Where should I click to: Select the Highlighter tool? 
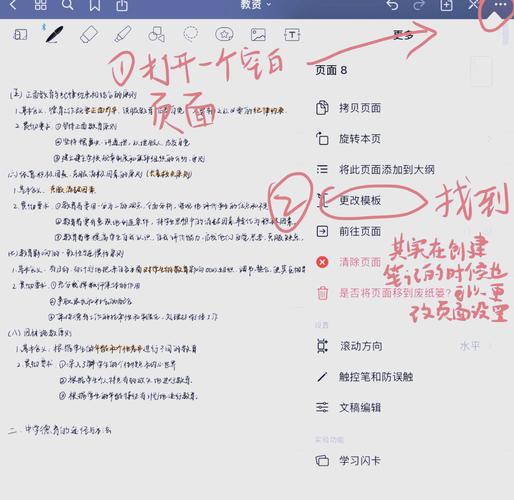tap(123, 34)
